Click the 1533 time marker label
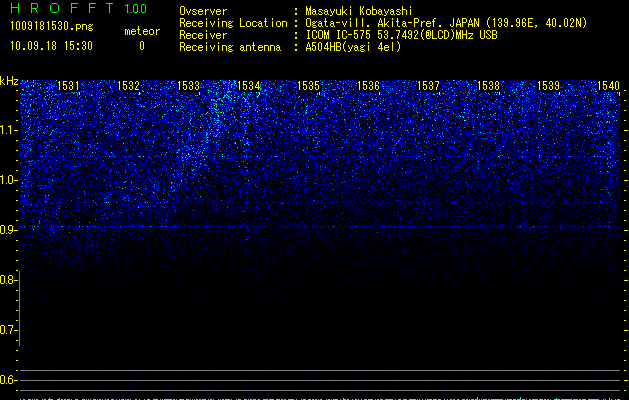 (188, 86)
